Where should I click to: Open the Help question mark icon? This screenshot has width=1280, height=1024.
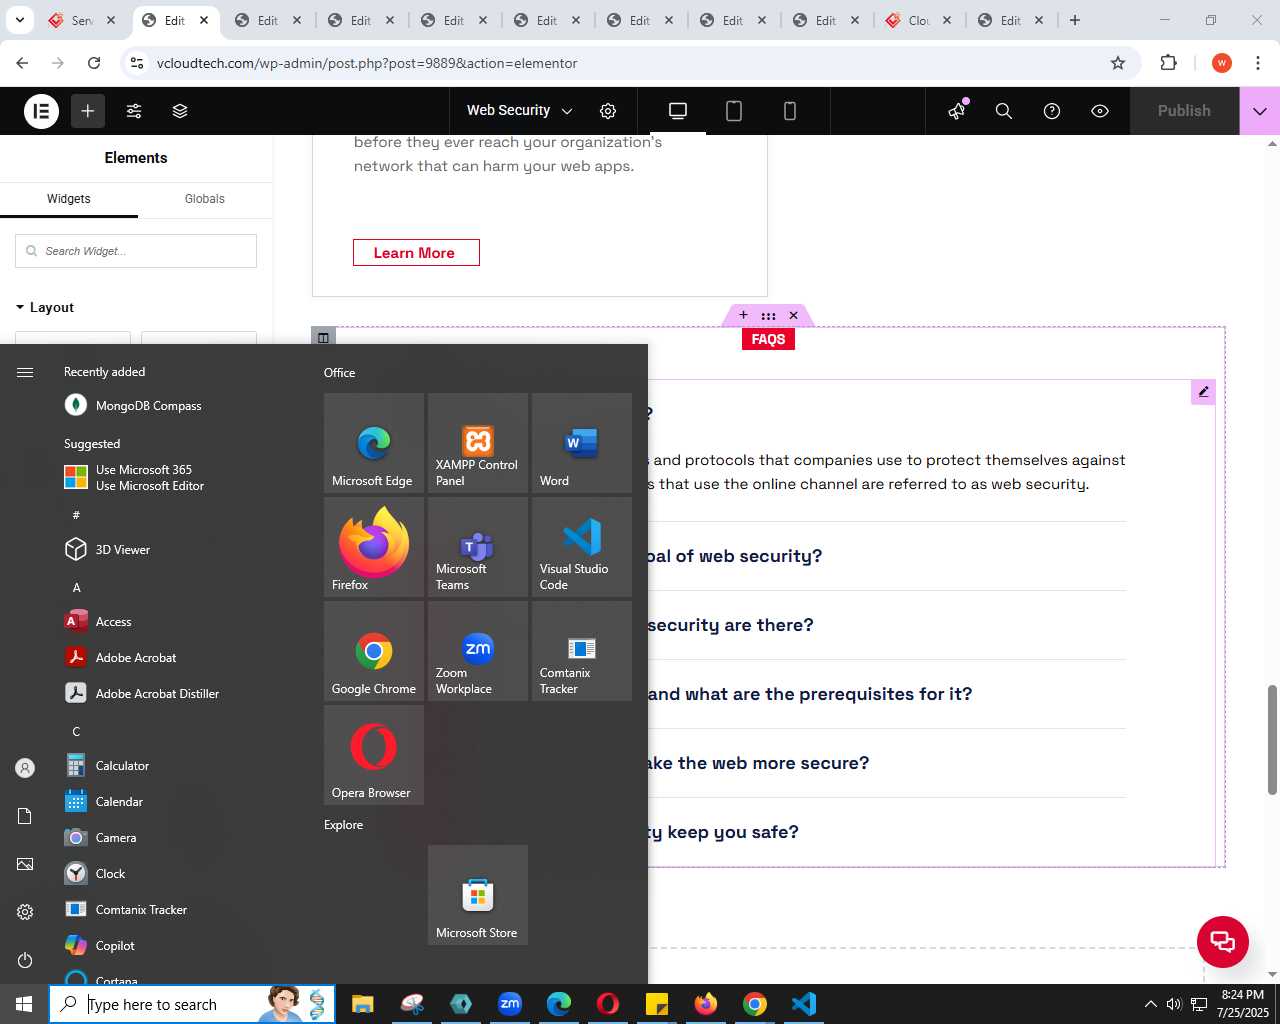[x=1052, y=111]
